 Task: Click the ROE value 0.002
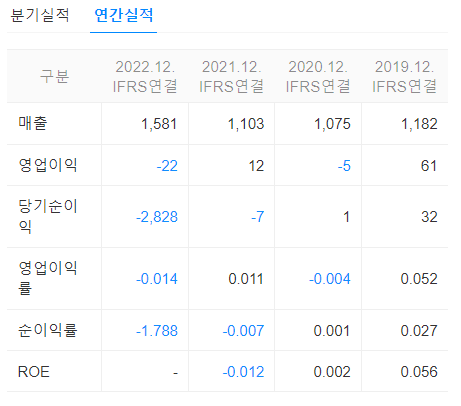pos(332,372)
